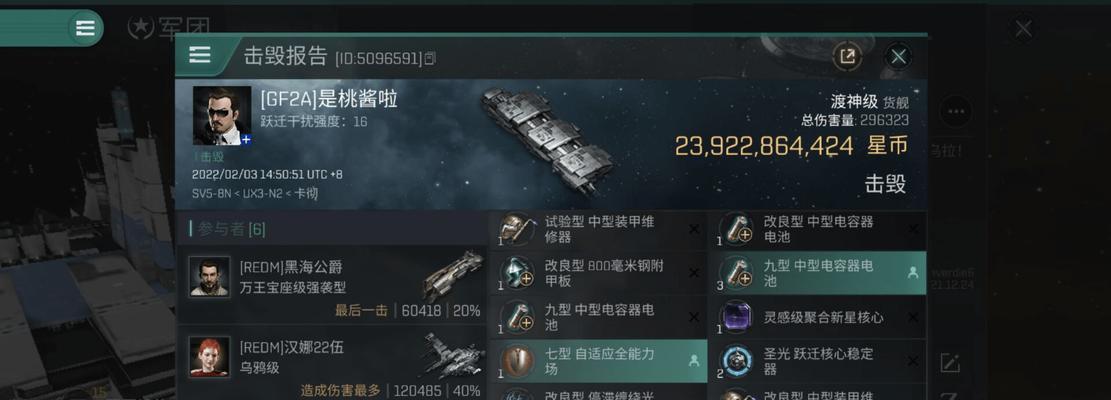Select the 改良型 800毫米钢附甲板 row
Image resolution: width=1111 pixels, height=400 pixels.
597,273
